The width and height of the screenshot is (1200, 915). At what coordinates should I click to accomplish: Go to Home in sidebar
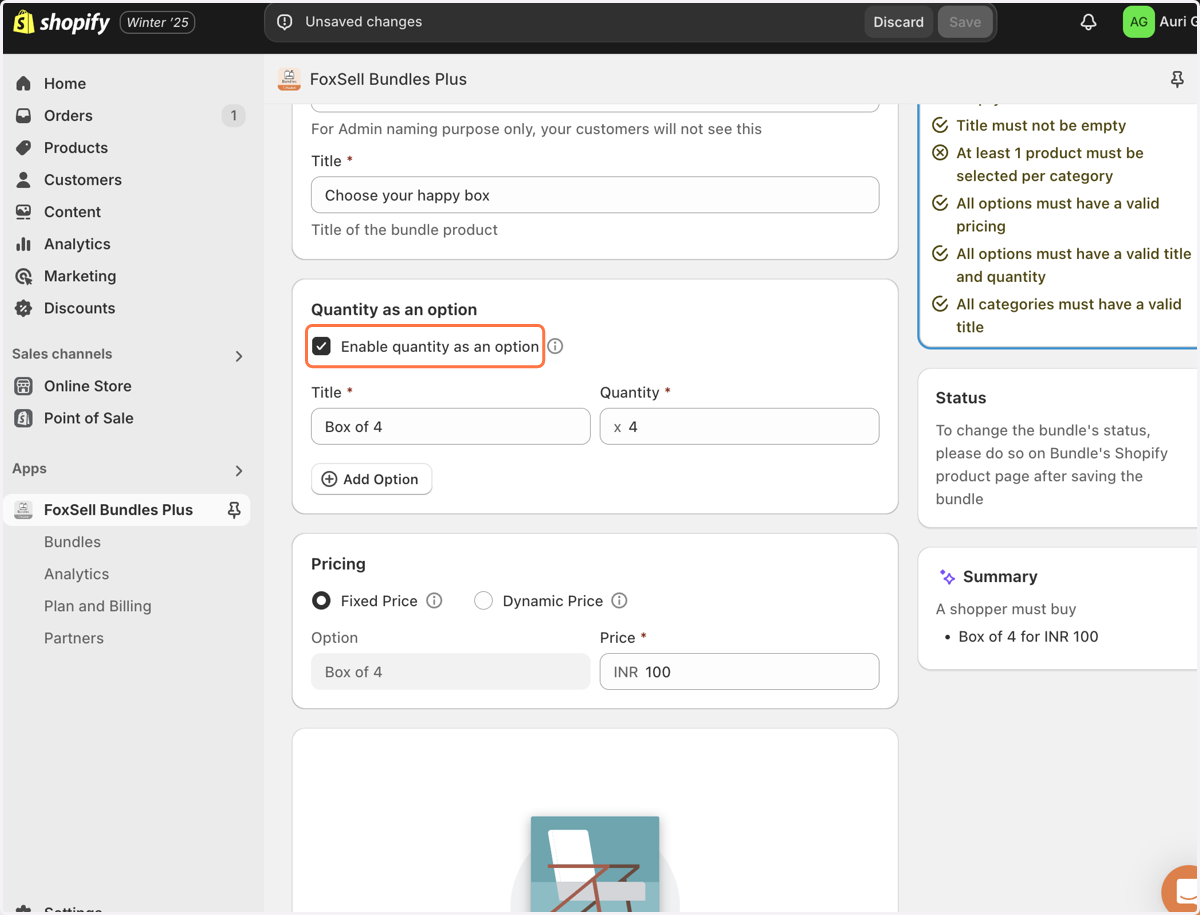(65, 84)
